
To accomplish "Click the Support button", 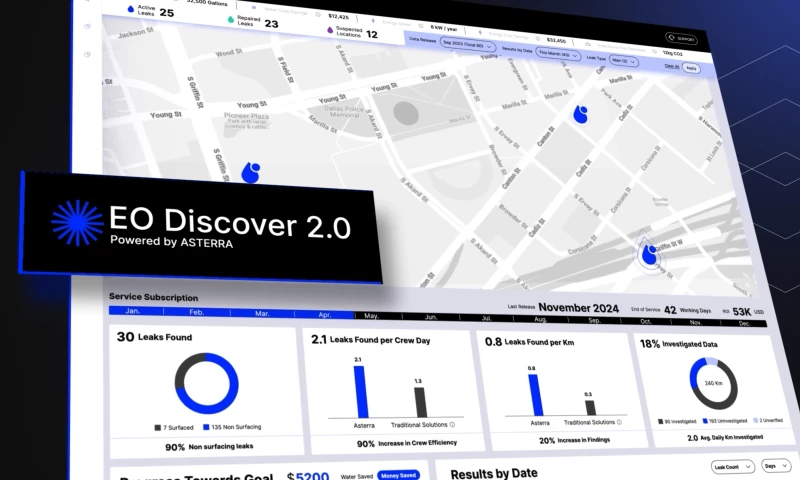I will click(x=681, y=39).
